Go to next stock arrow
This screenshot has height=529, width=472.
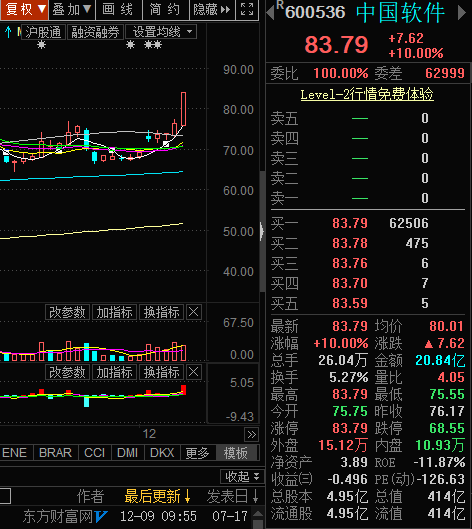pyautogui.click(x=462, y=13)
